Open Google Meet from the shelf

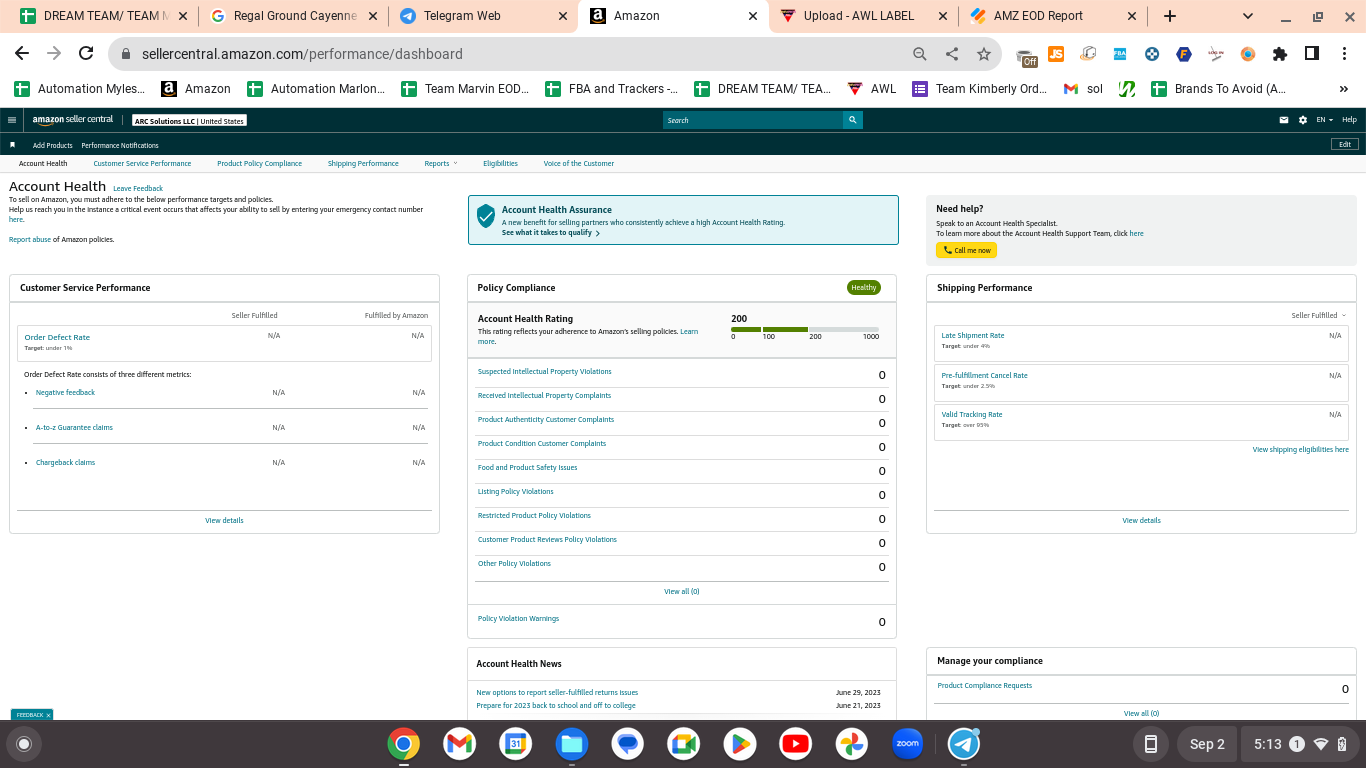tap(683, 744)
